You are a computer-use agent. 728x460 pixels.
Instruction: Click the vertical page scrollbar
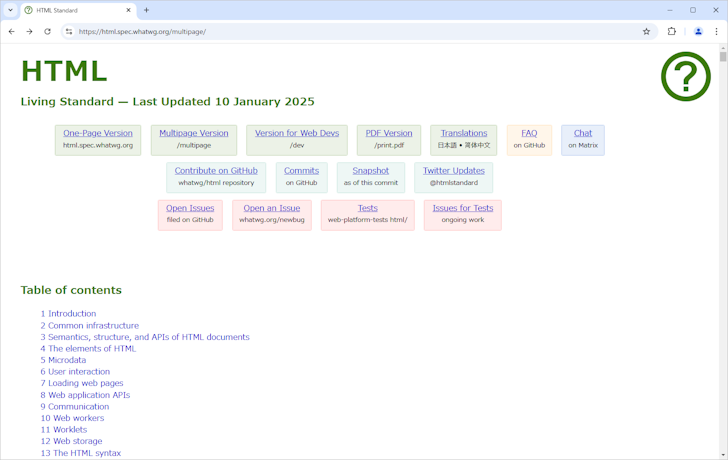(722, 250)
